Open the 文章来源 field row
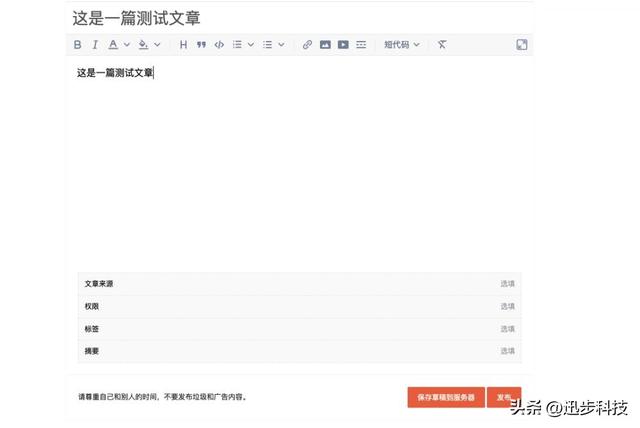 click(300, 284)
